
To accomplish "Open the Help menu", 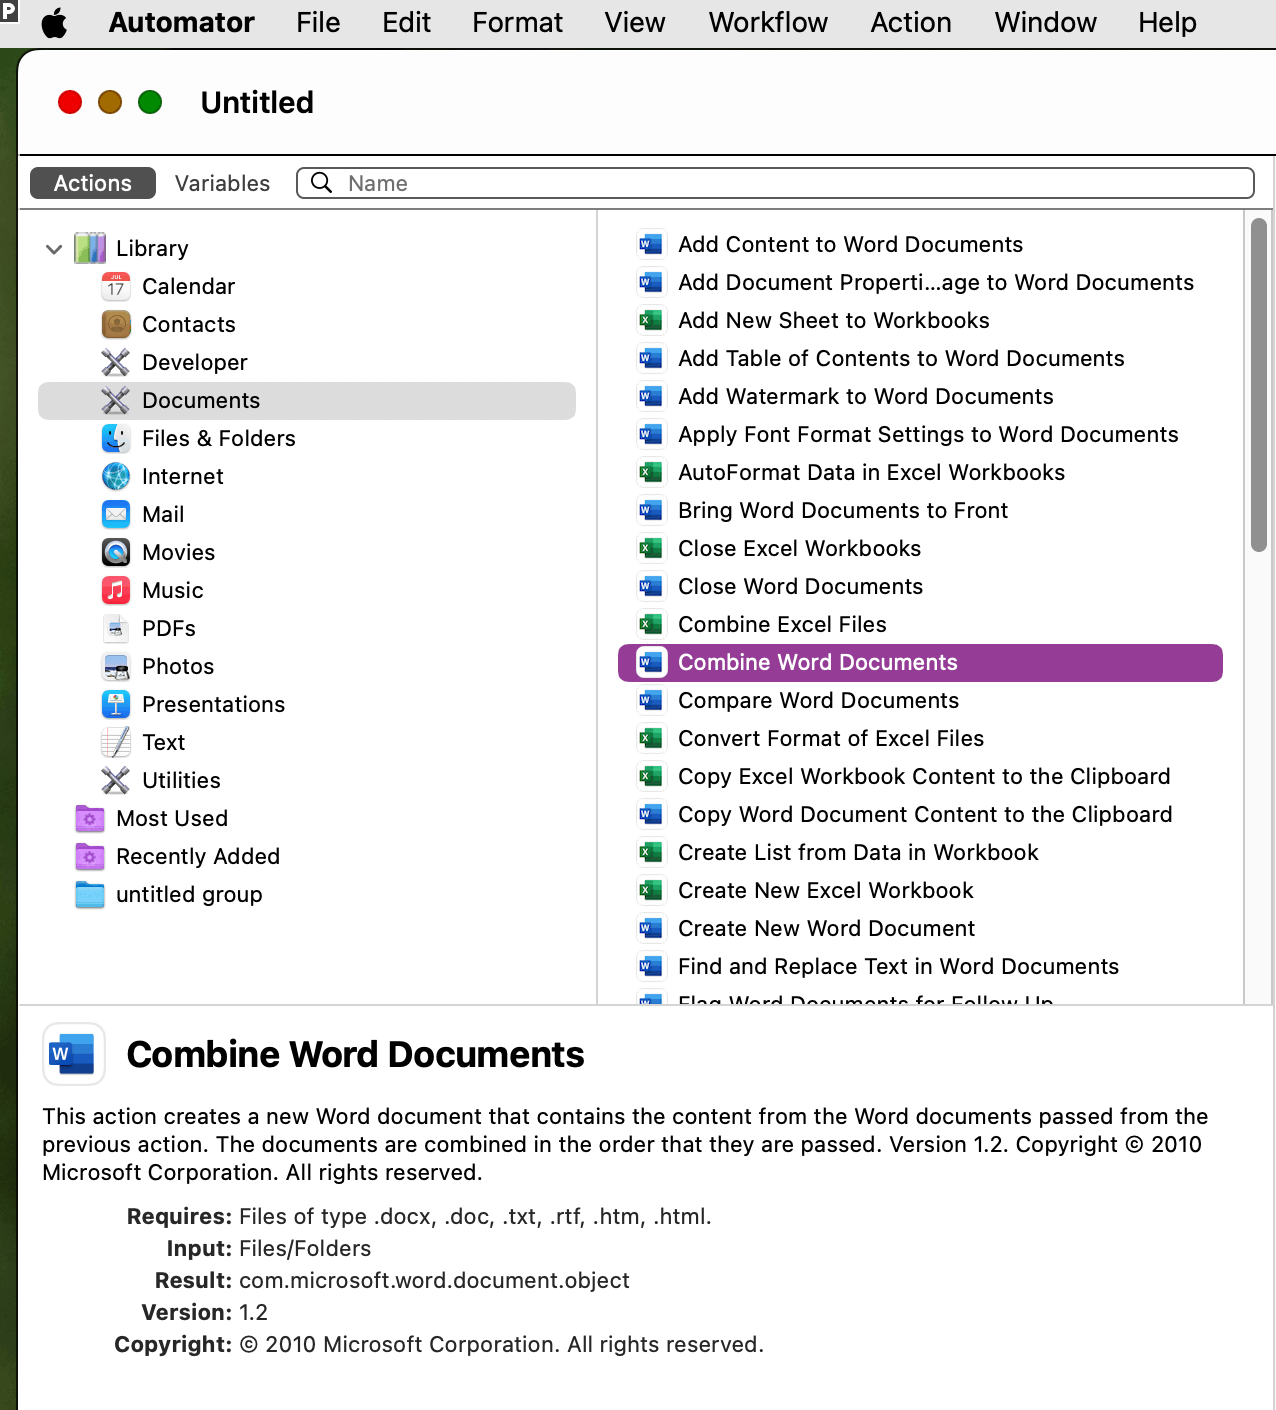I will click(1167, 22).
